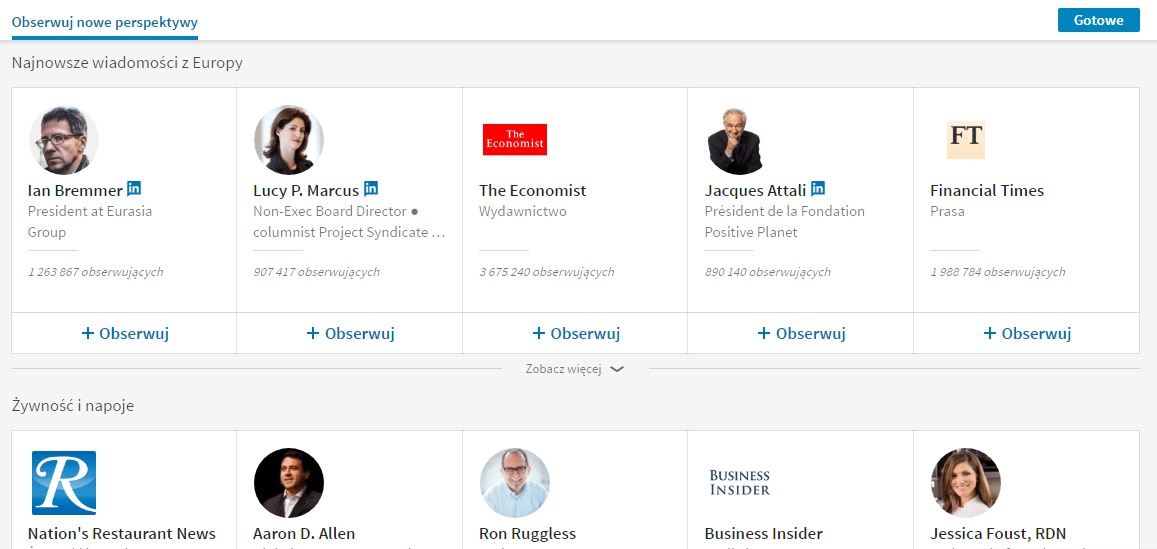Image resolution: width=1157 pixels, height=549 pixels.
Task: Follow Lucy P. Marcus with Obserwuj
Action: pos(350,333)
